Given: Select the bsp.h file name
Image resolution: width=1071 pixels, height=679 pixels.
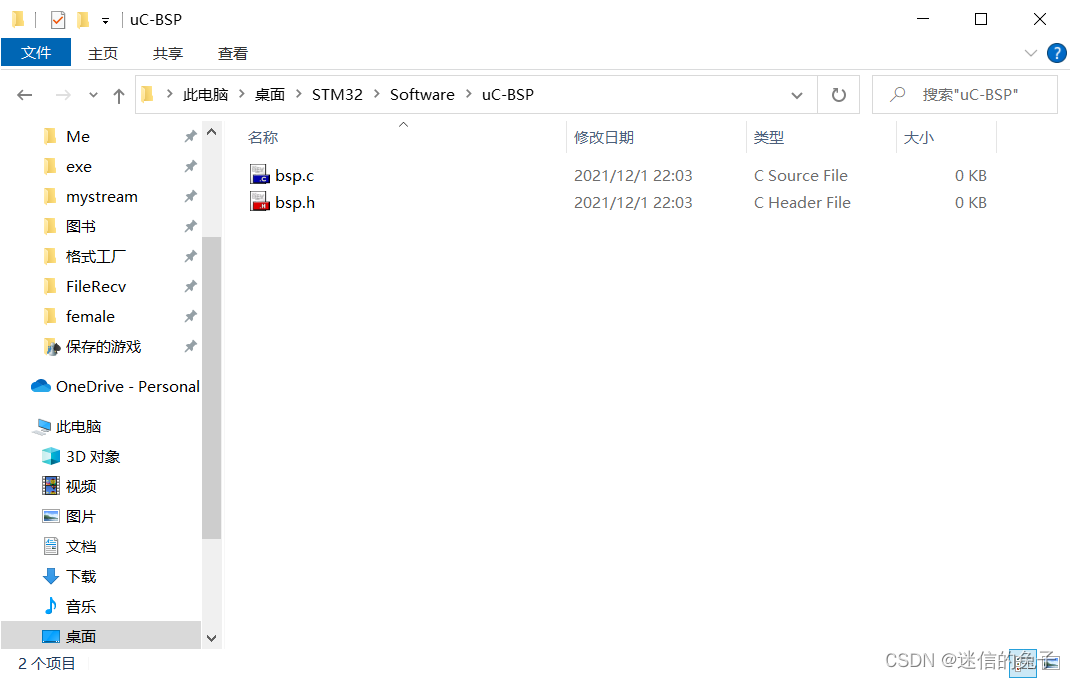Looking at the screenshot, I should [295, 203].
